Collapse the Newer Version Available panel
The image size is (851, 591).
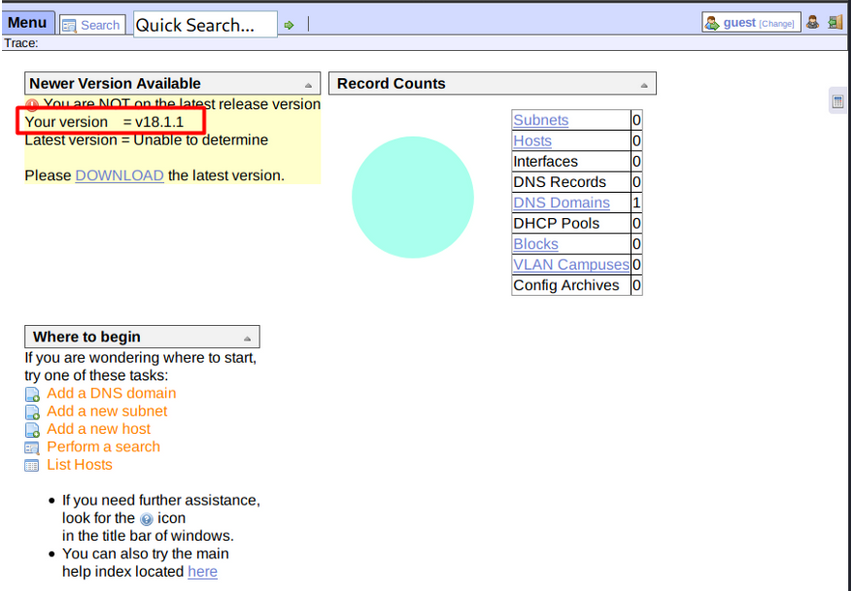[308, 85]
